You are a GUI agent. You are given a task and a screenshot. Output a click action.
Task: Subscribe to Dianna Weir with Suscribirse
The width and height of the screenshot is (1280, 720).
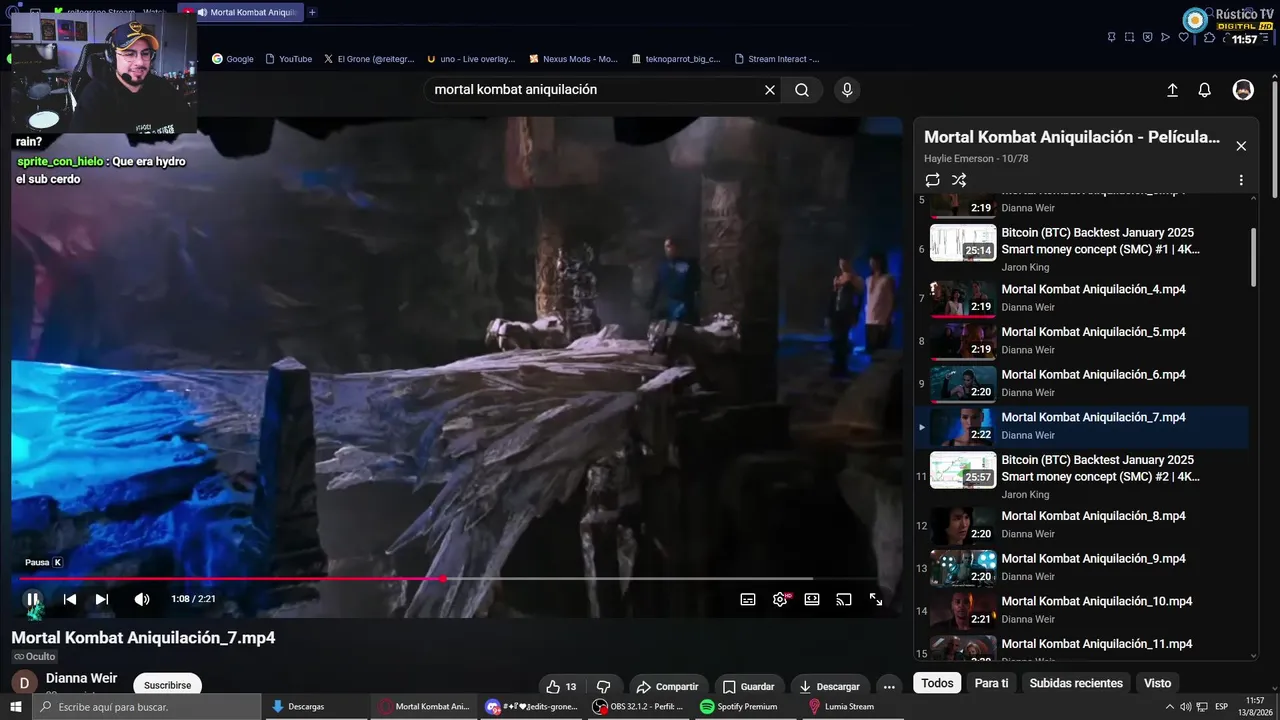coord(167,685)
